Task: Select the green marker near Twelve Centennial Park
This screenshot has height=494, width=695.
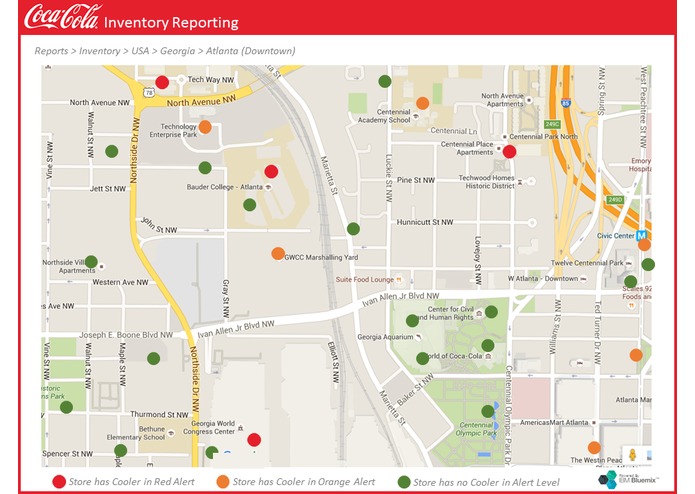Action: 648,265
